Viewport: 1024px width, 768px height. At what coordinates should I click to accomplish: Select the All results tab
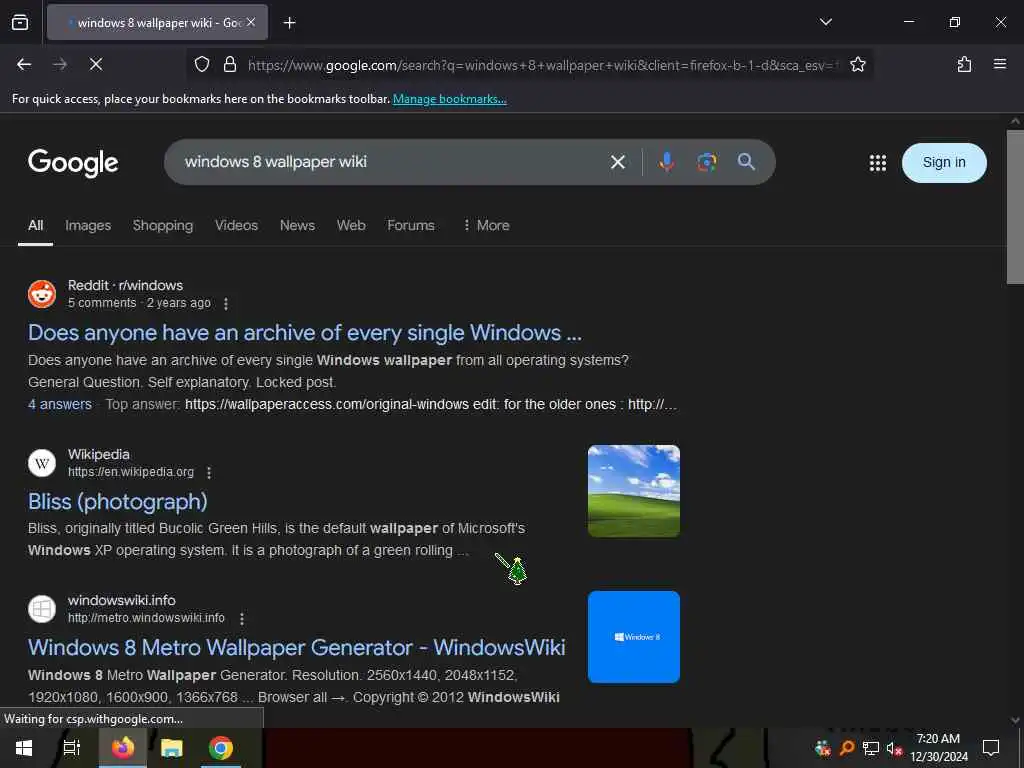(x=35, y=225)
